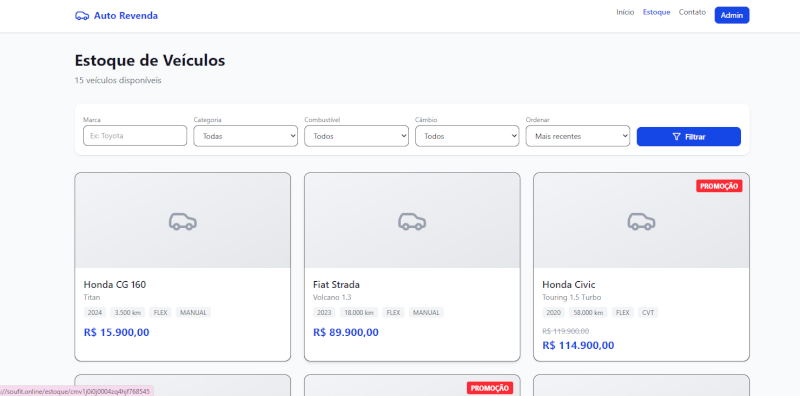Click the price R$ 89.900,00
Image resolution: width=800 pixels, height=396 pixels.
[x=346, y=333]
